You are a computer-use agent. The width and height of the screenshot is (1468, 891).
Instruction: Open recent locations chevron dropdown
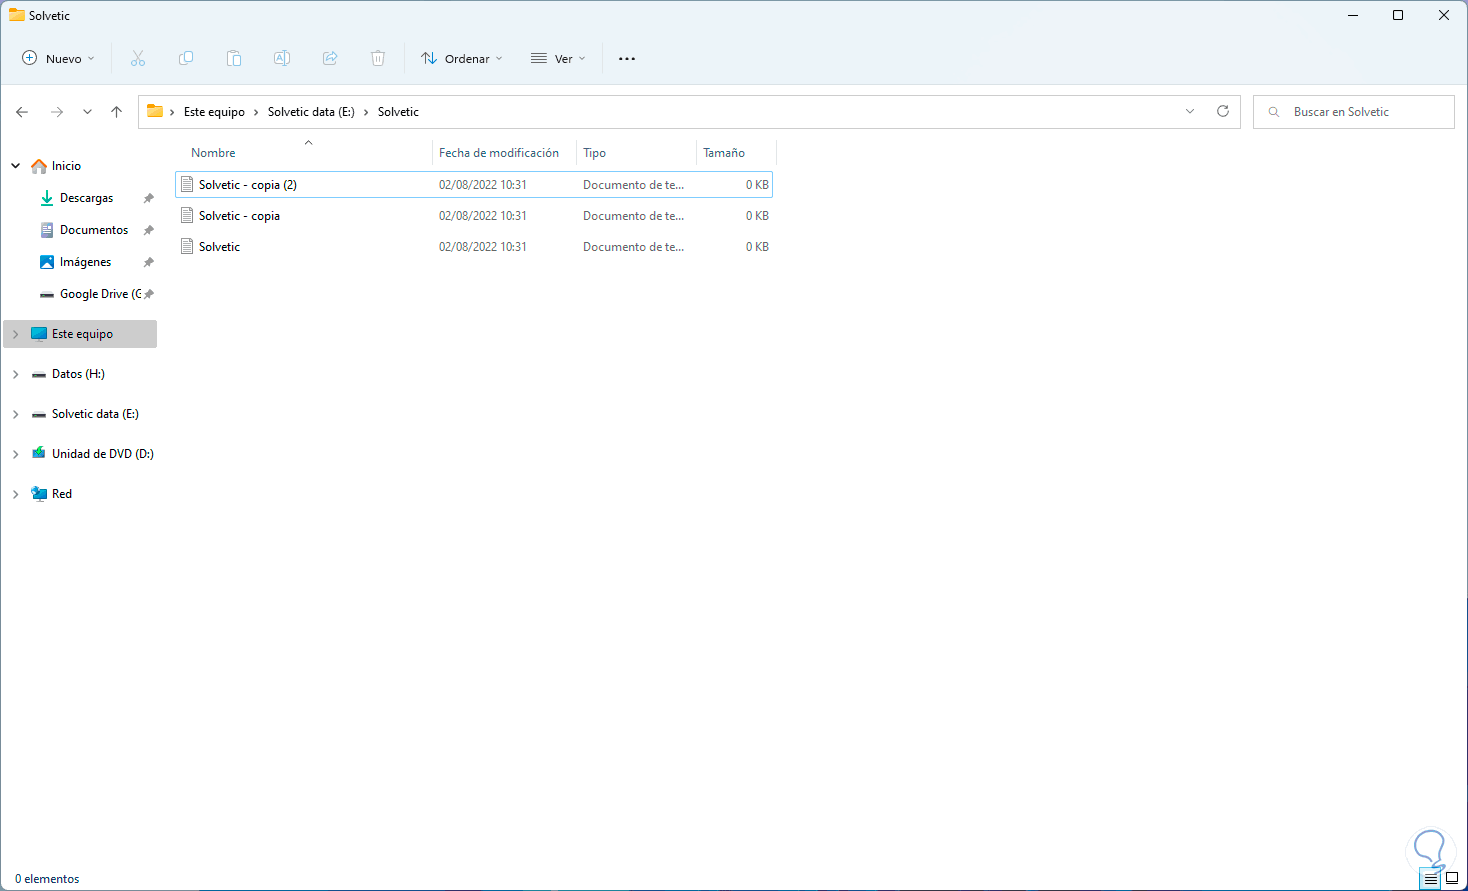tap(88, 112)
